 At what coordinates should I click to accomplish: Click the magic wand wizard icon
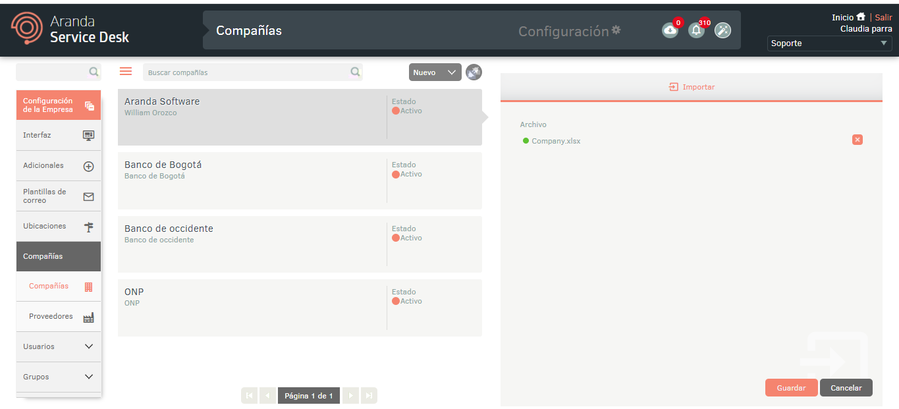722,30
